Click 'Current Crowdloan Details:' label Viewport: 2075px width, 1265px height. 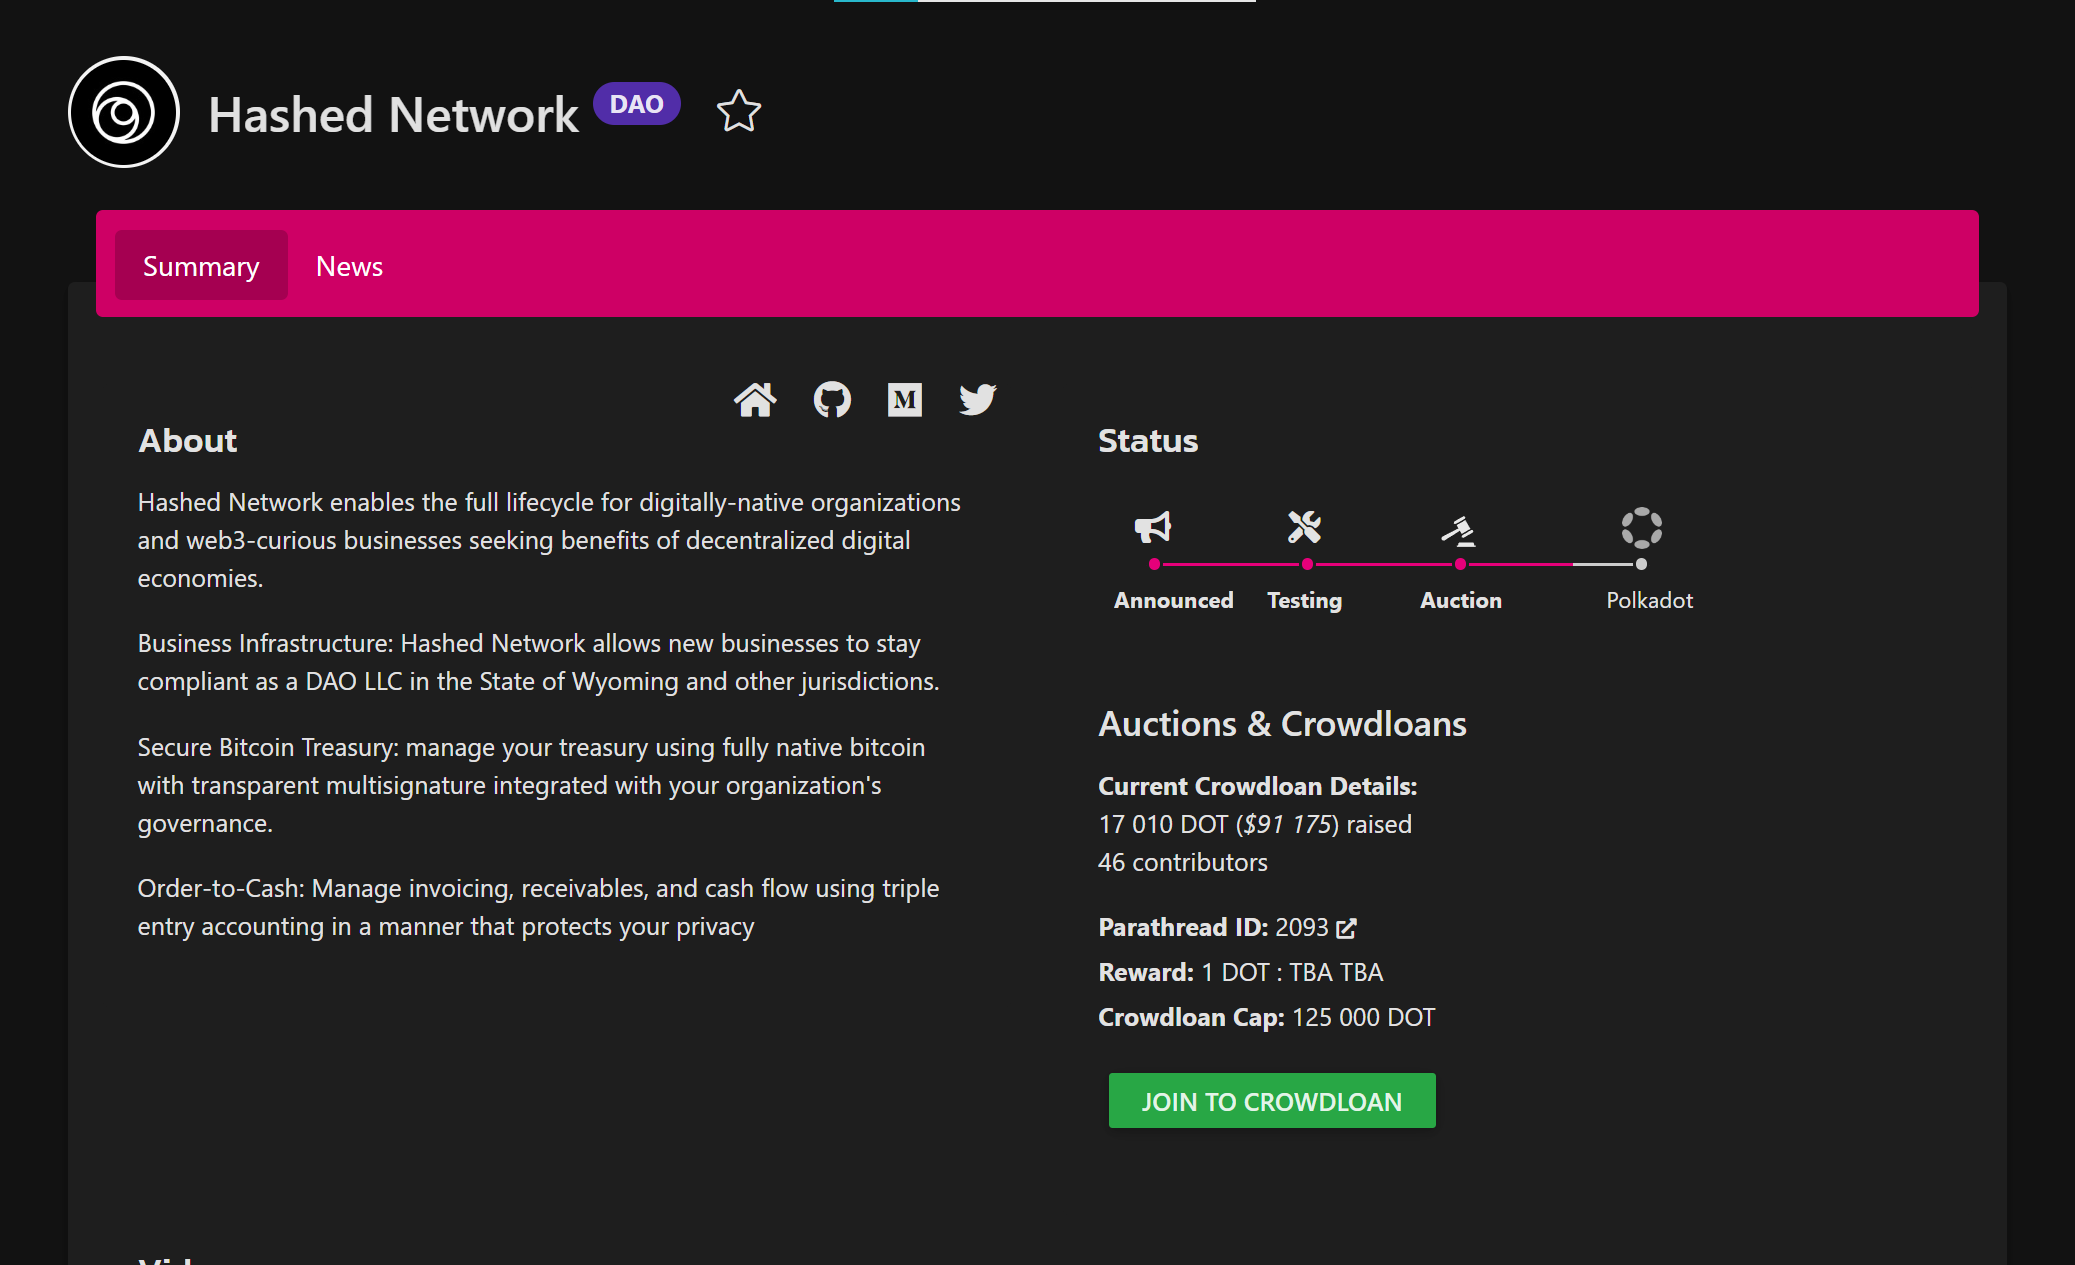(x=1258, y=787)
